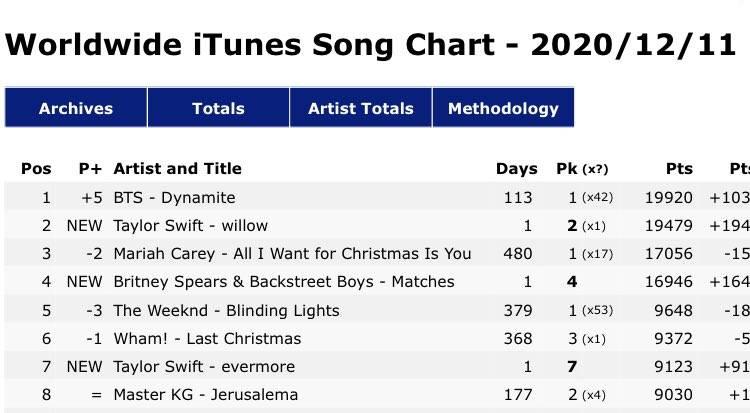Viewport: 750px width, 413px height.
Task: Click the x53 peak count for Blinding Lights
Action: pos(597,311)
